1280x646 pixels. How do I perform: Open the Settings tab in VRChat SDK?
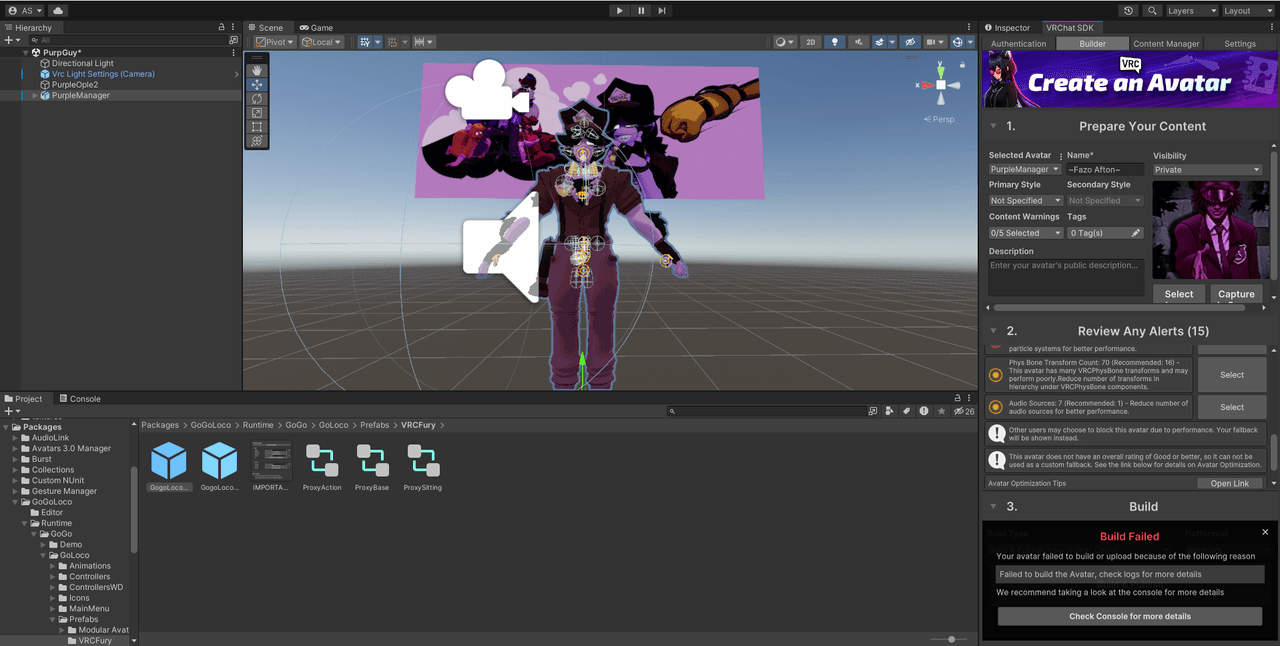[1240, 44]
